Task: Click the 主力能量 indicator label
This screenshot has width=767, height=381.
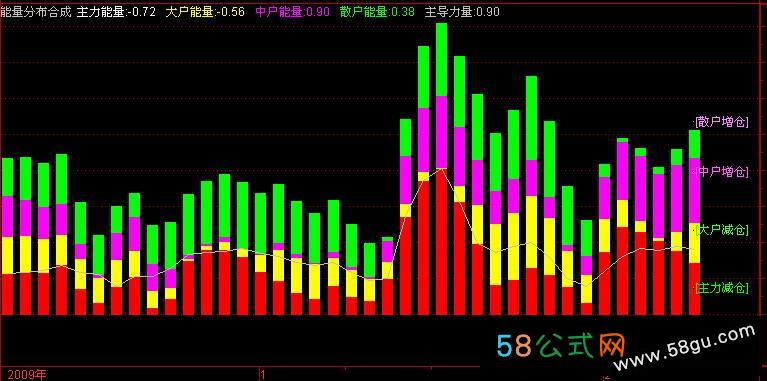Action: [x=116, y=12]
